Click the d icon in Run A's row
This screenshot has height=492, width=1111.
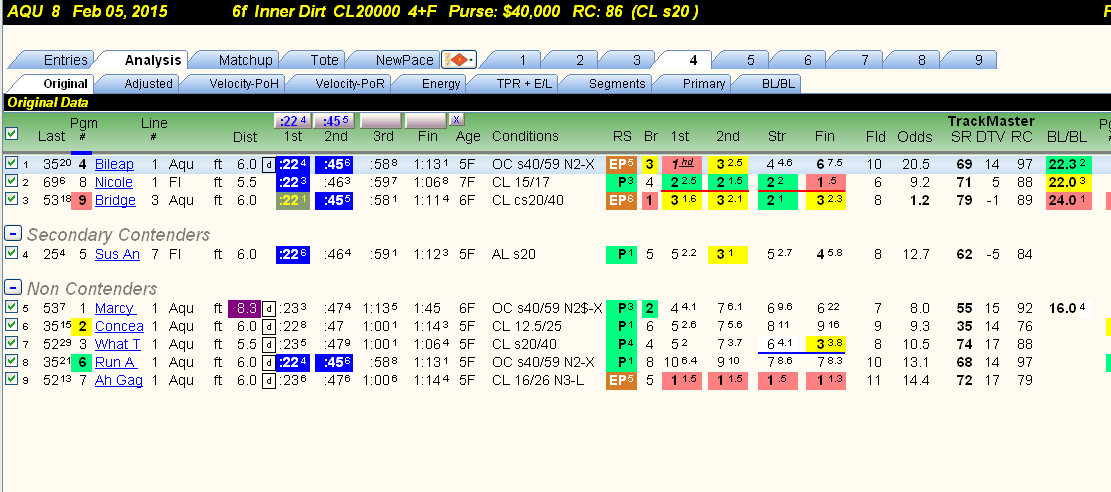pos(269,362)
